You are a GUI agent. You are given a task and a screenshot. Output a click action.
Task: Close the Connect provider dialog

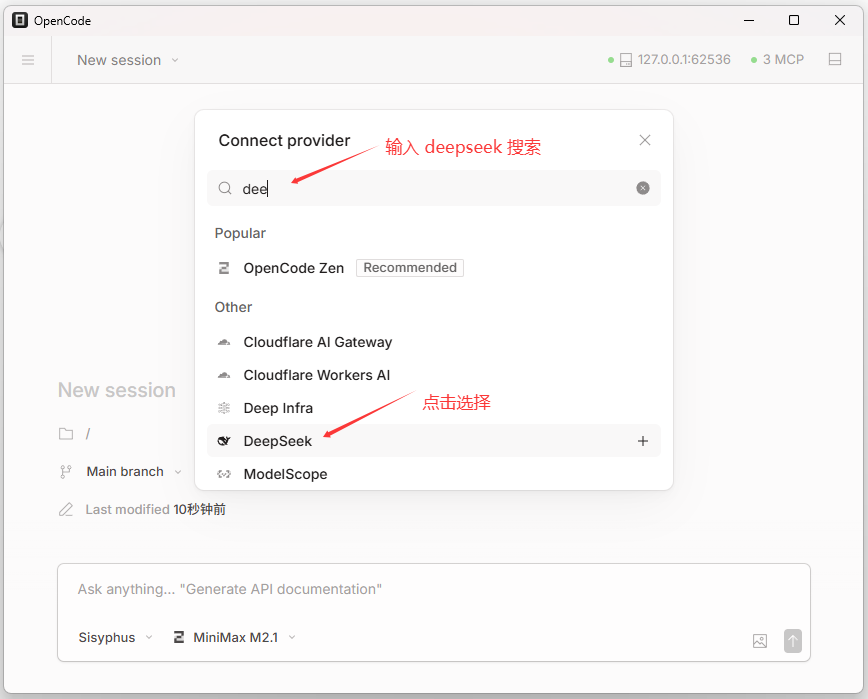tap(645, 140)
